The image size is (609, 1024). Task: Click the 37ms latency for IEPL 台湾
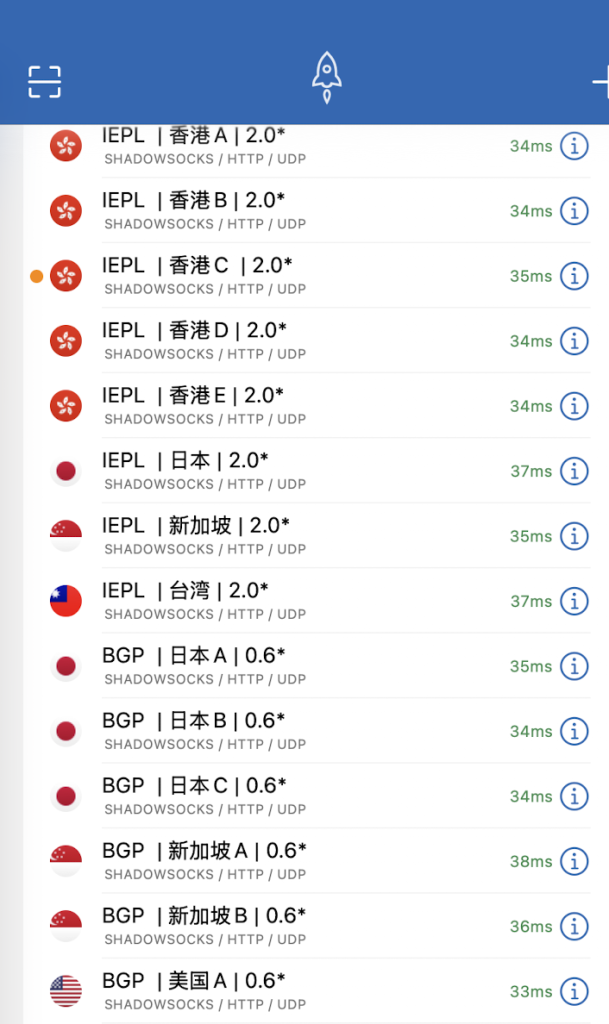click(x=531, y=601)
